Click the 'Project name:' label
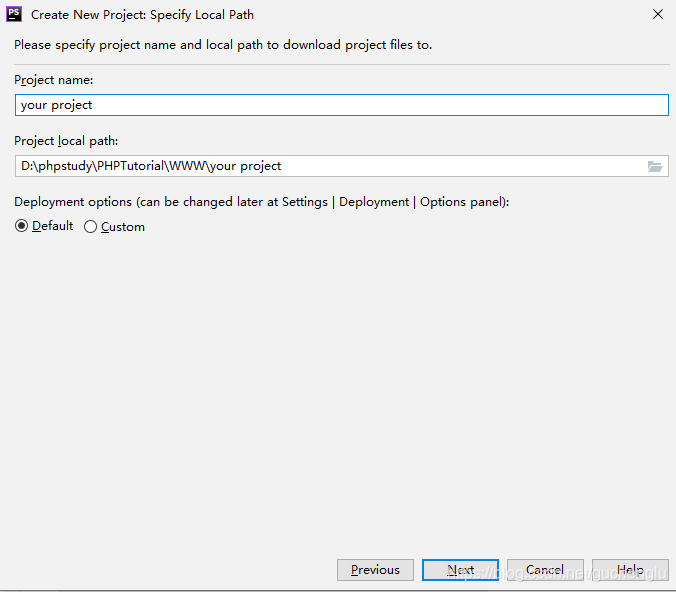 pos(53,80)
